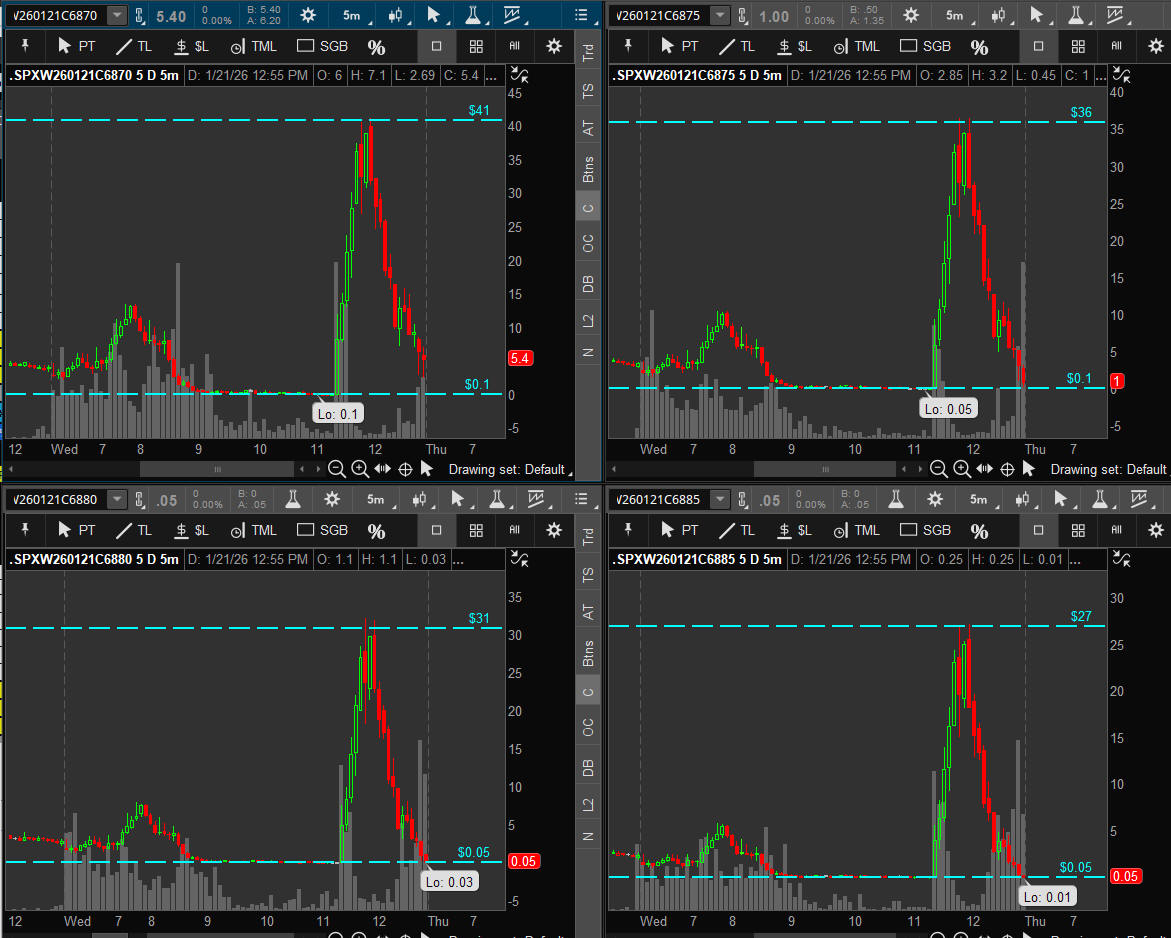This screenshot has width=1171, height=938.
Task: Open the 5m timeframe dropdown in C6880 chart
Action: pyautogui.click(x=375, y=499)
